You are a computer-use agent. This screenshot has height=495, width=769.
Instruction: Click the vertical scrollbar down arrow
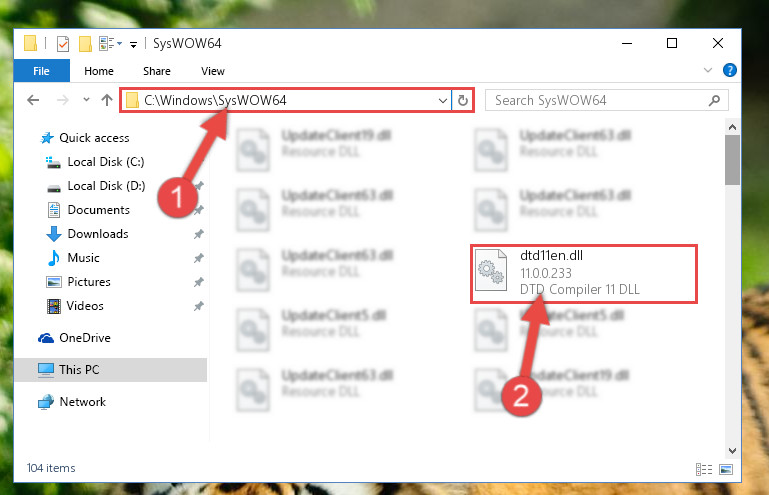click(732, 450)
